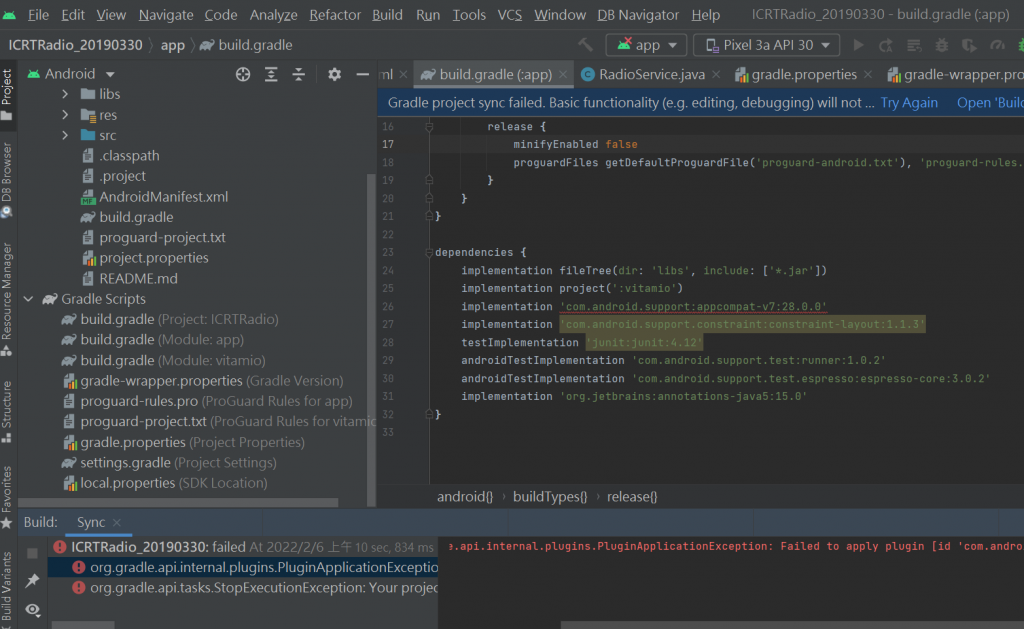Run the app with the play icon
The image size is (1024, 629).
tap(858, 45)
